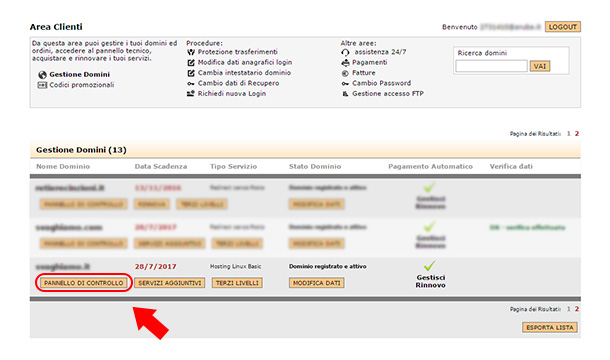Click the Hosting Linux Basic service text
This screenshot has width=610, height=360.
pos(235,267)
